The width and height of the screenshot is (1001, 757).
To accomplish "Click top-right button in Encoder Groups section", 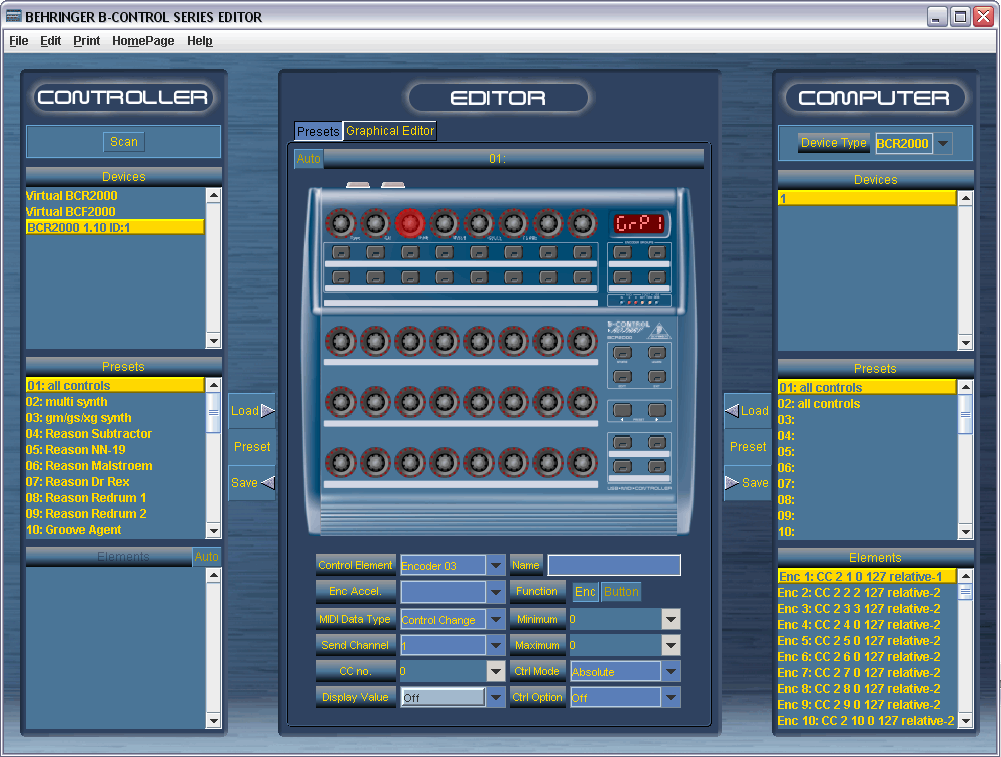I will pos(657,252).
